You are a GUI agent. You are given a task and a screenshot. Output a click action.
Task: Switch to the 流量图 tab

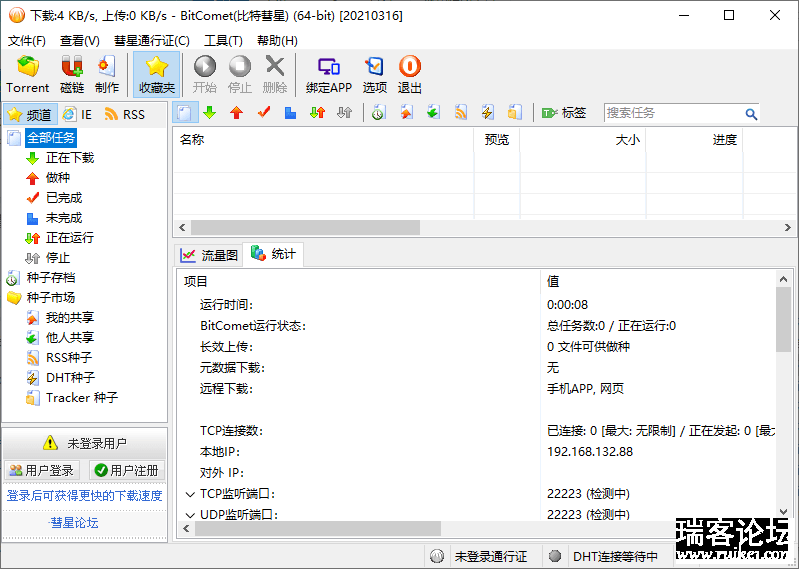(209, 255)
